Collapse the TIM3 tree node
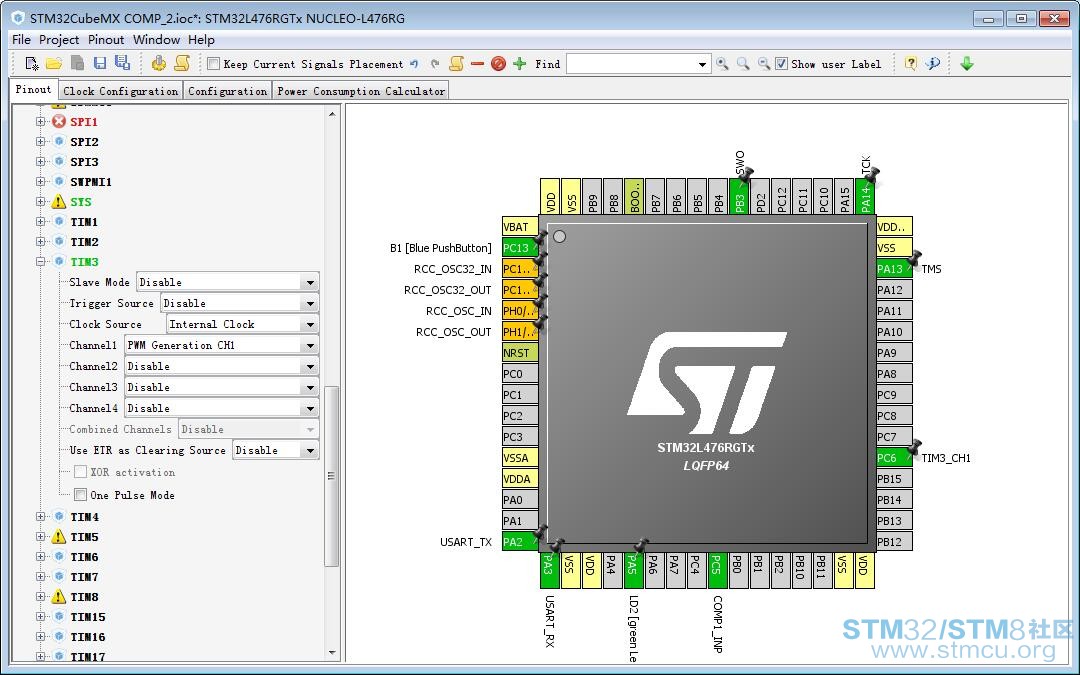The image size is (1080, 675). click(x=41, y=262)
